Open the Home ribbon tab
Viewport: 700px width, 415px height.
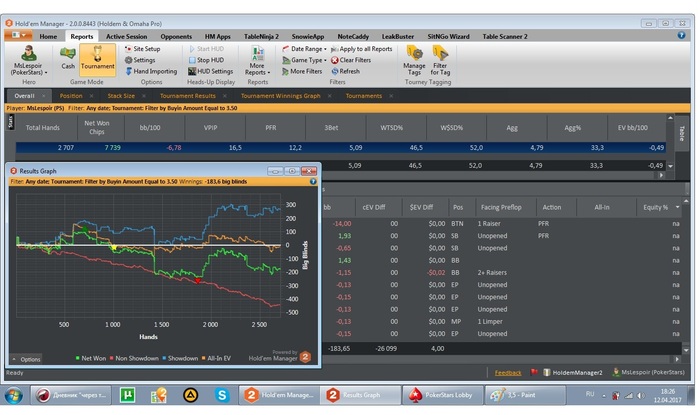pyautogui.click(x=48, y=37)
